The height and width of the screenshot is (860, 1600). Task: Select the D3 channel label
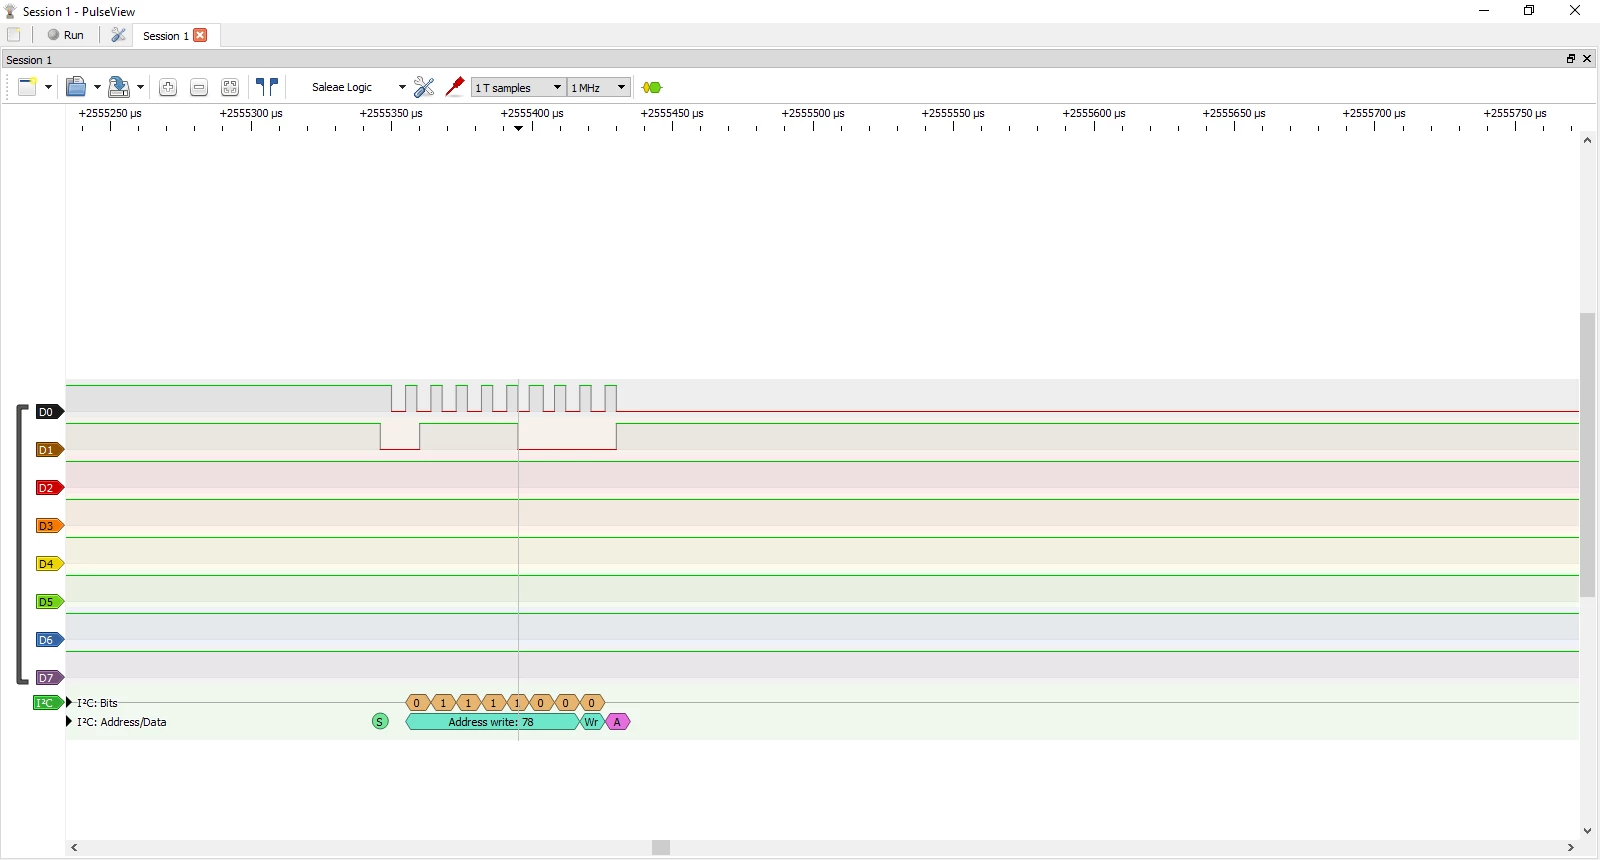[49, 526]
